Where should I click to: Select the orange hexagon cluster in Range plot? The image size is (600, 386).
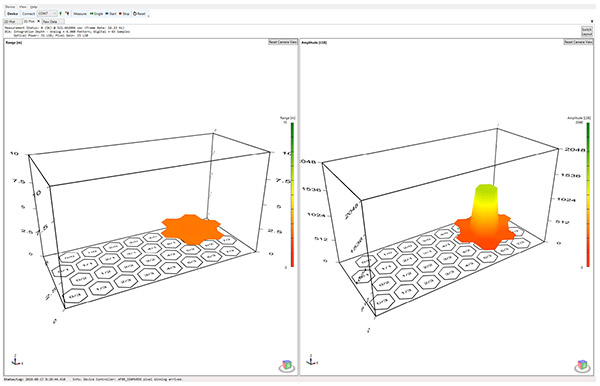(x=192, y=229)
